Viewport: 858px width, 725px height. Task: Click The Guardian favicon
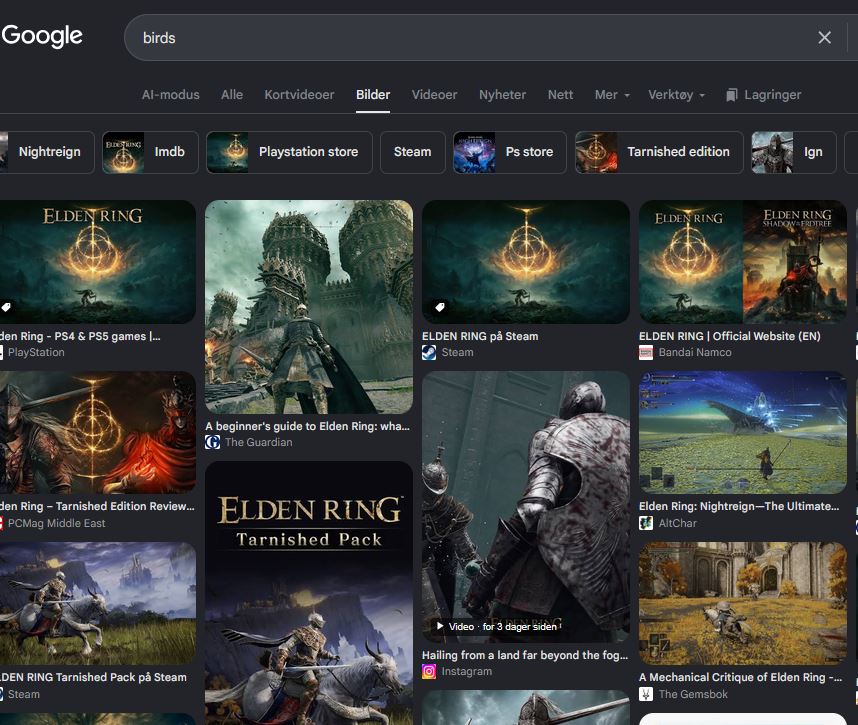[x=212, y=442]
